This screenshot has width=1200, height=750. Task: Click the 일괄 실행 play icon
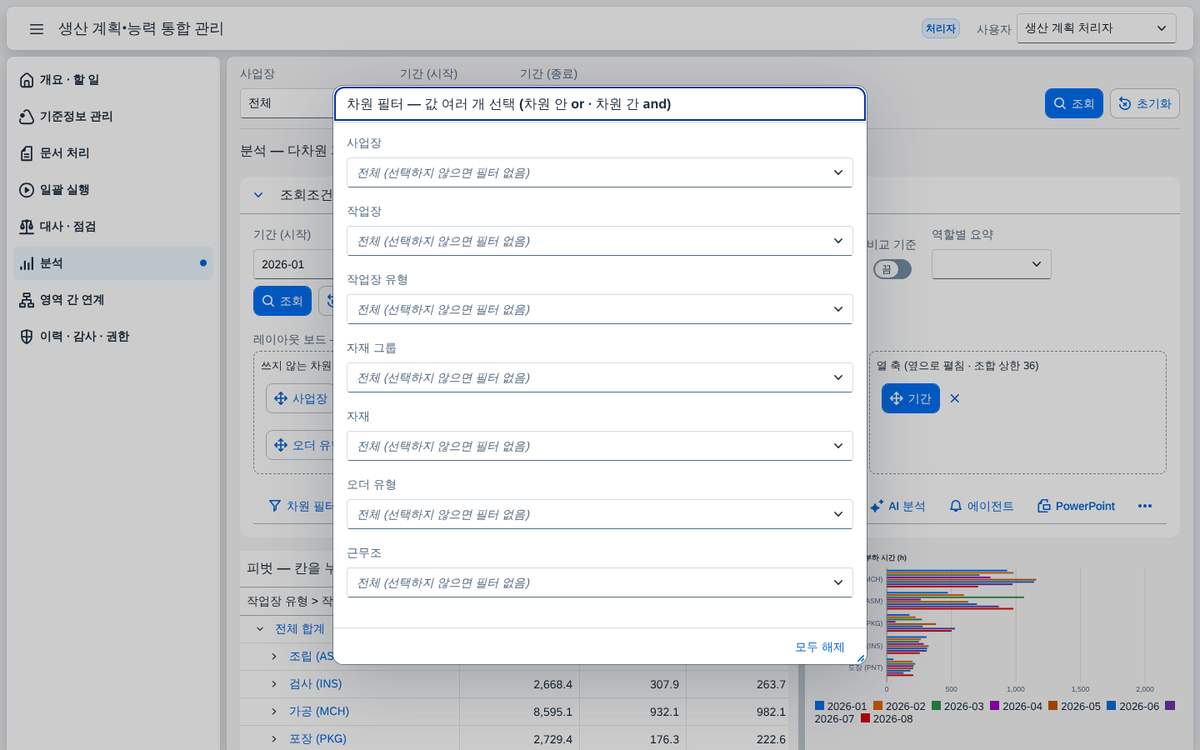(x=27, y=190)
